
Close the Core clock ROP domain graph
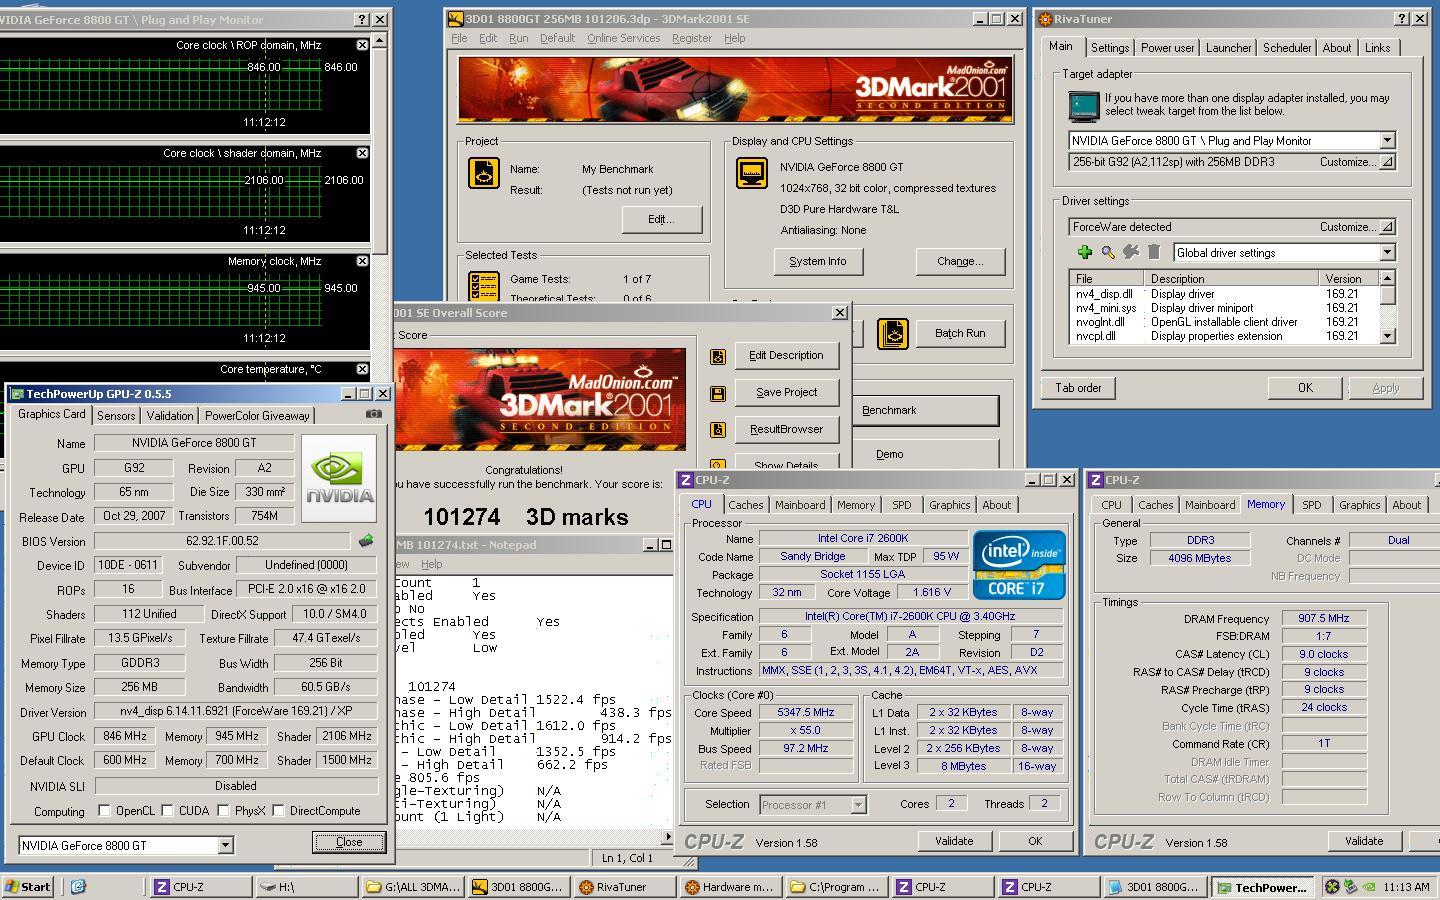[x=362, y=45]
